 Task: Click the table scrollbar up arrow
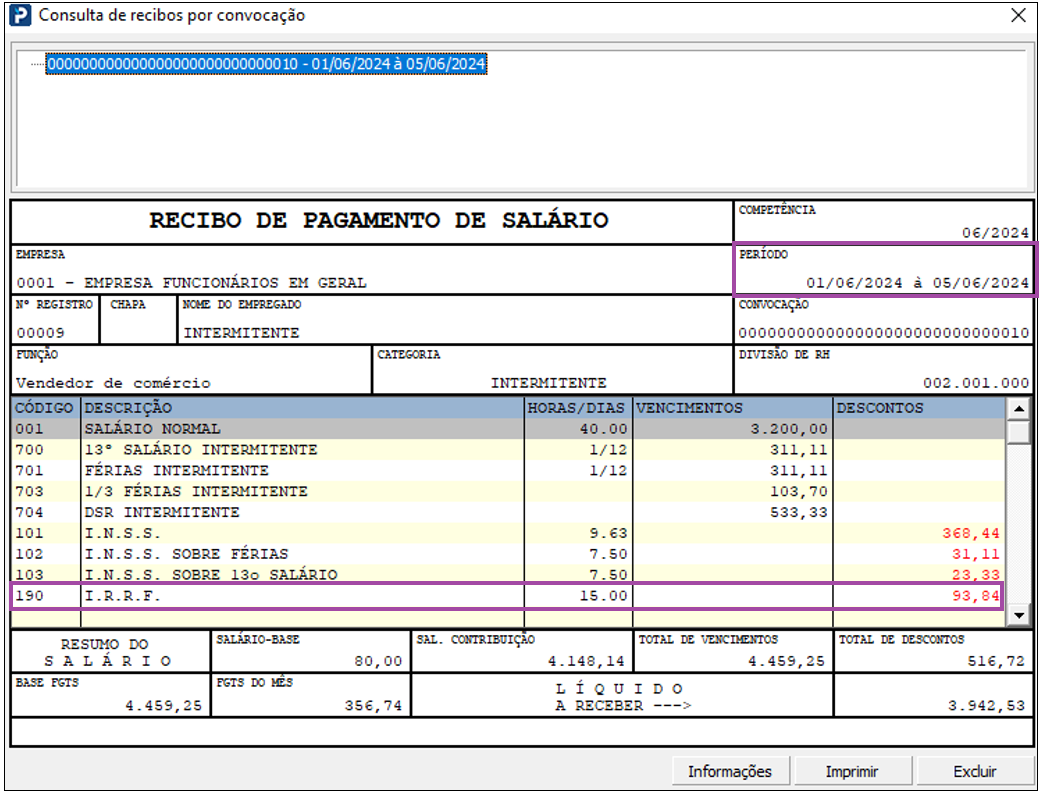pos(1019,408)
